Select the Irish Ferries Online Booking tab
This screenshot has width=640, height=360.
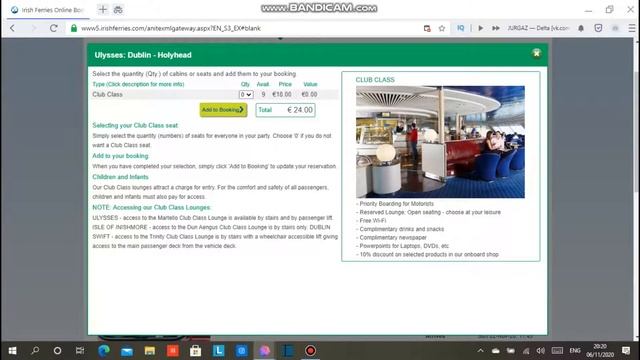tap(48, 10)
